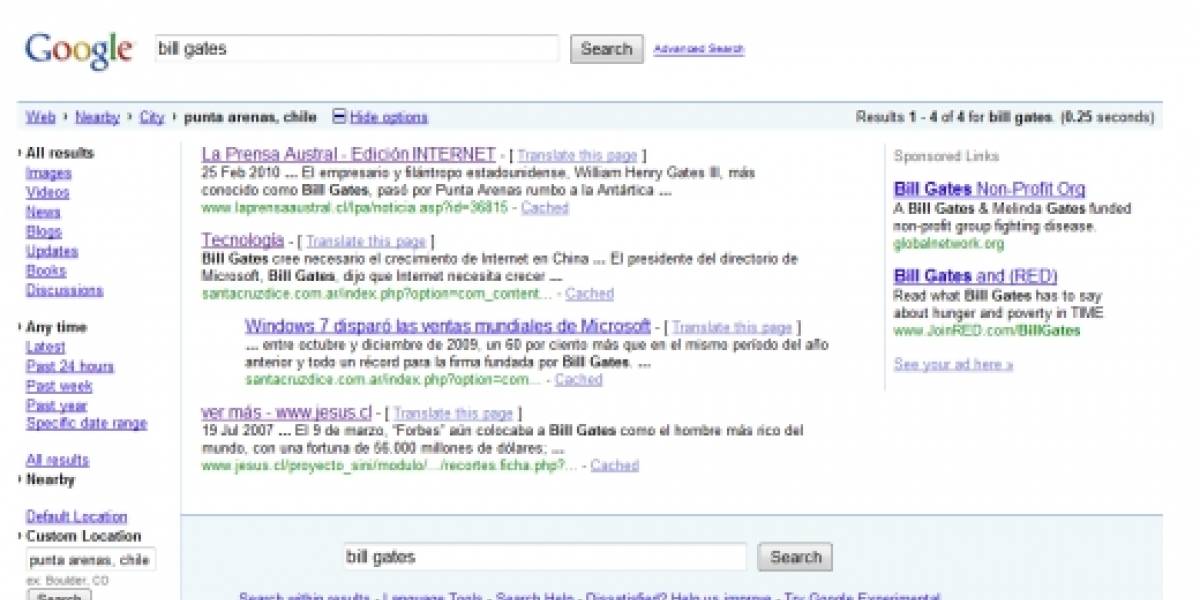Translate the Windows 7 disparó result page

tap(732, 327)
